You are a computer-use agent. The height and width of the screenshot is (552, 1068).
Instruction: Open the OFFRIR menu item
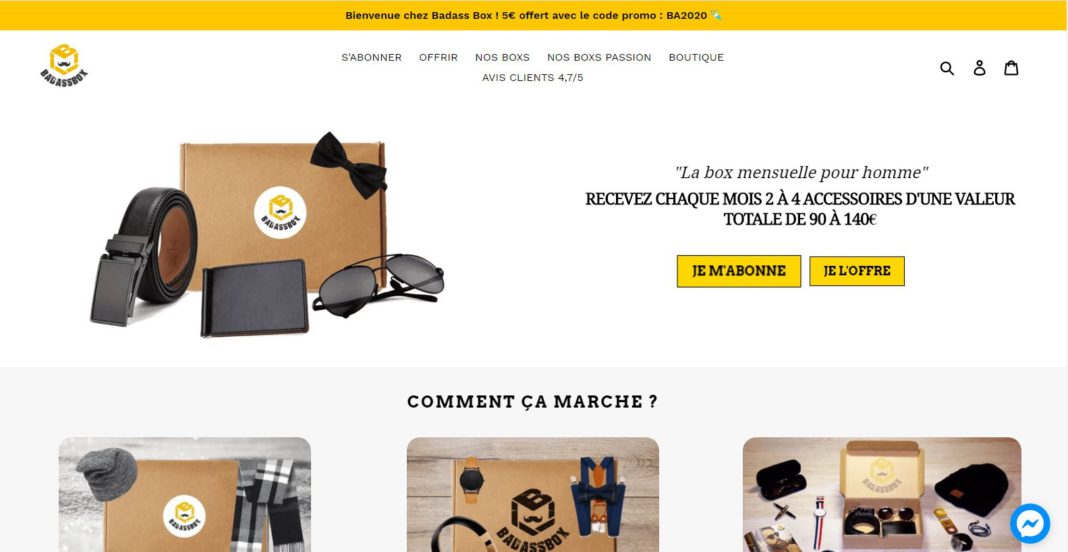438,57
